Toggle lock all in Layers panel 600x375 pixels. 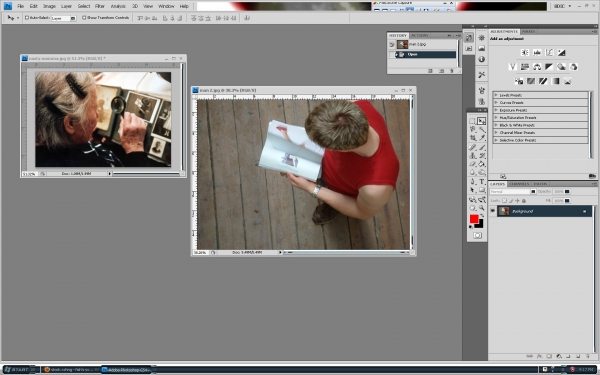[x=524, y=201]
